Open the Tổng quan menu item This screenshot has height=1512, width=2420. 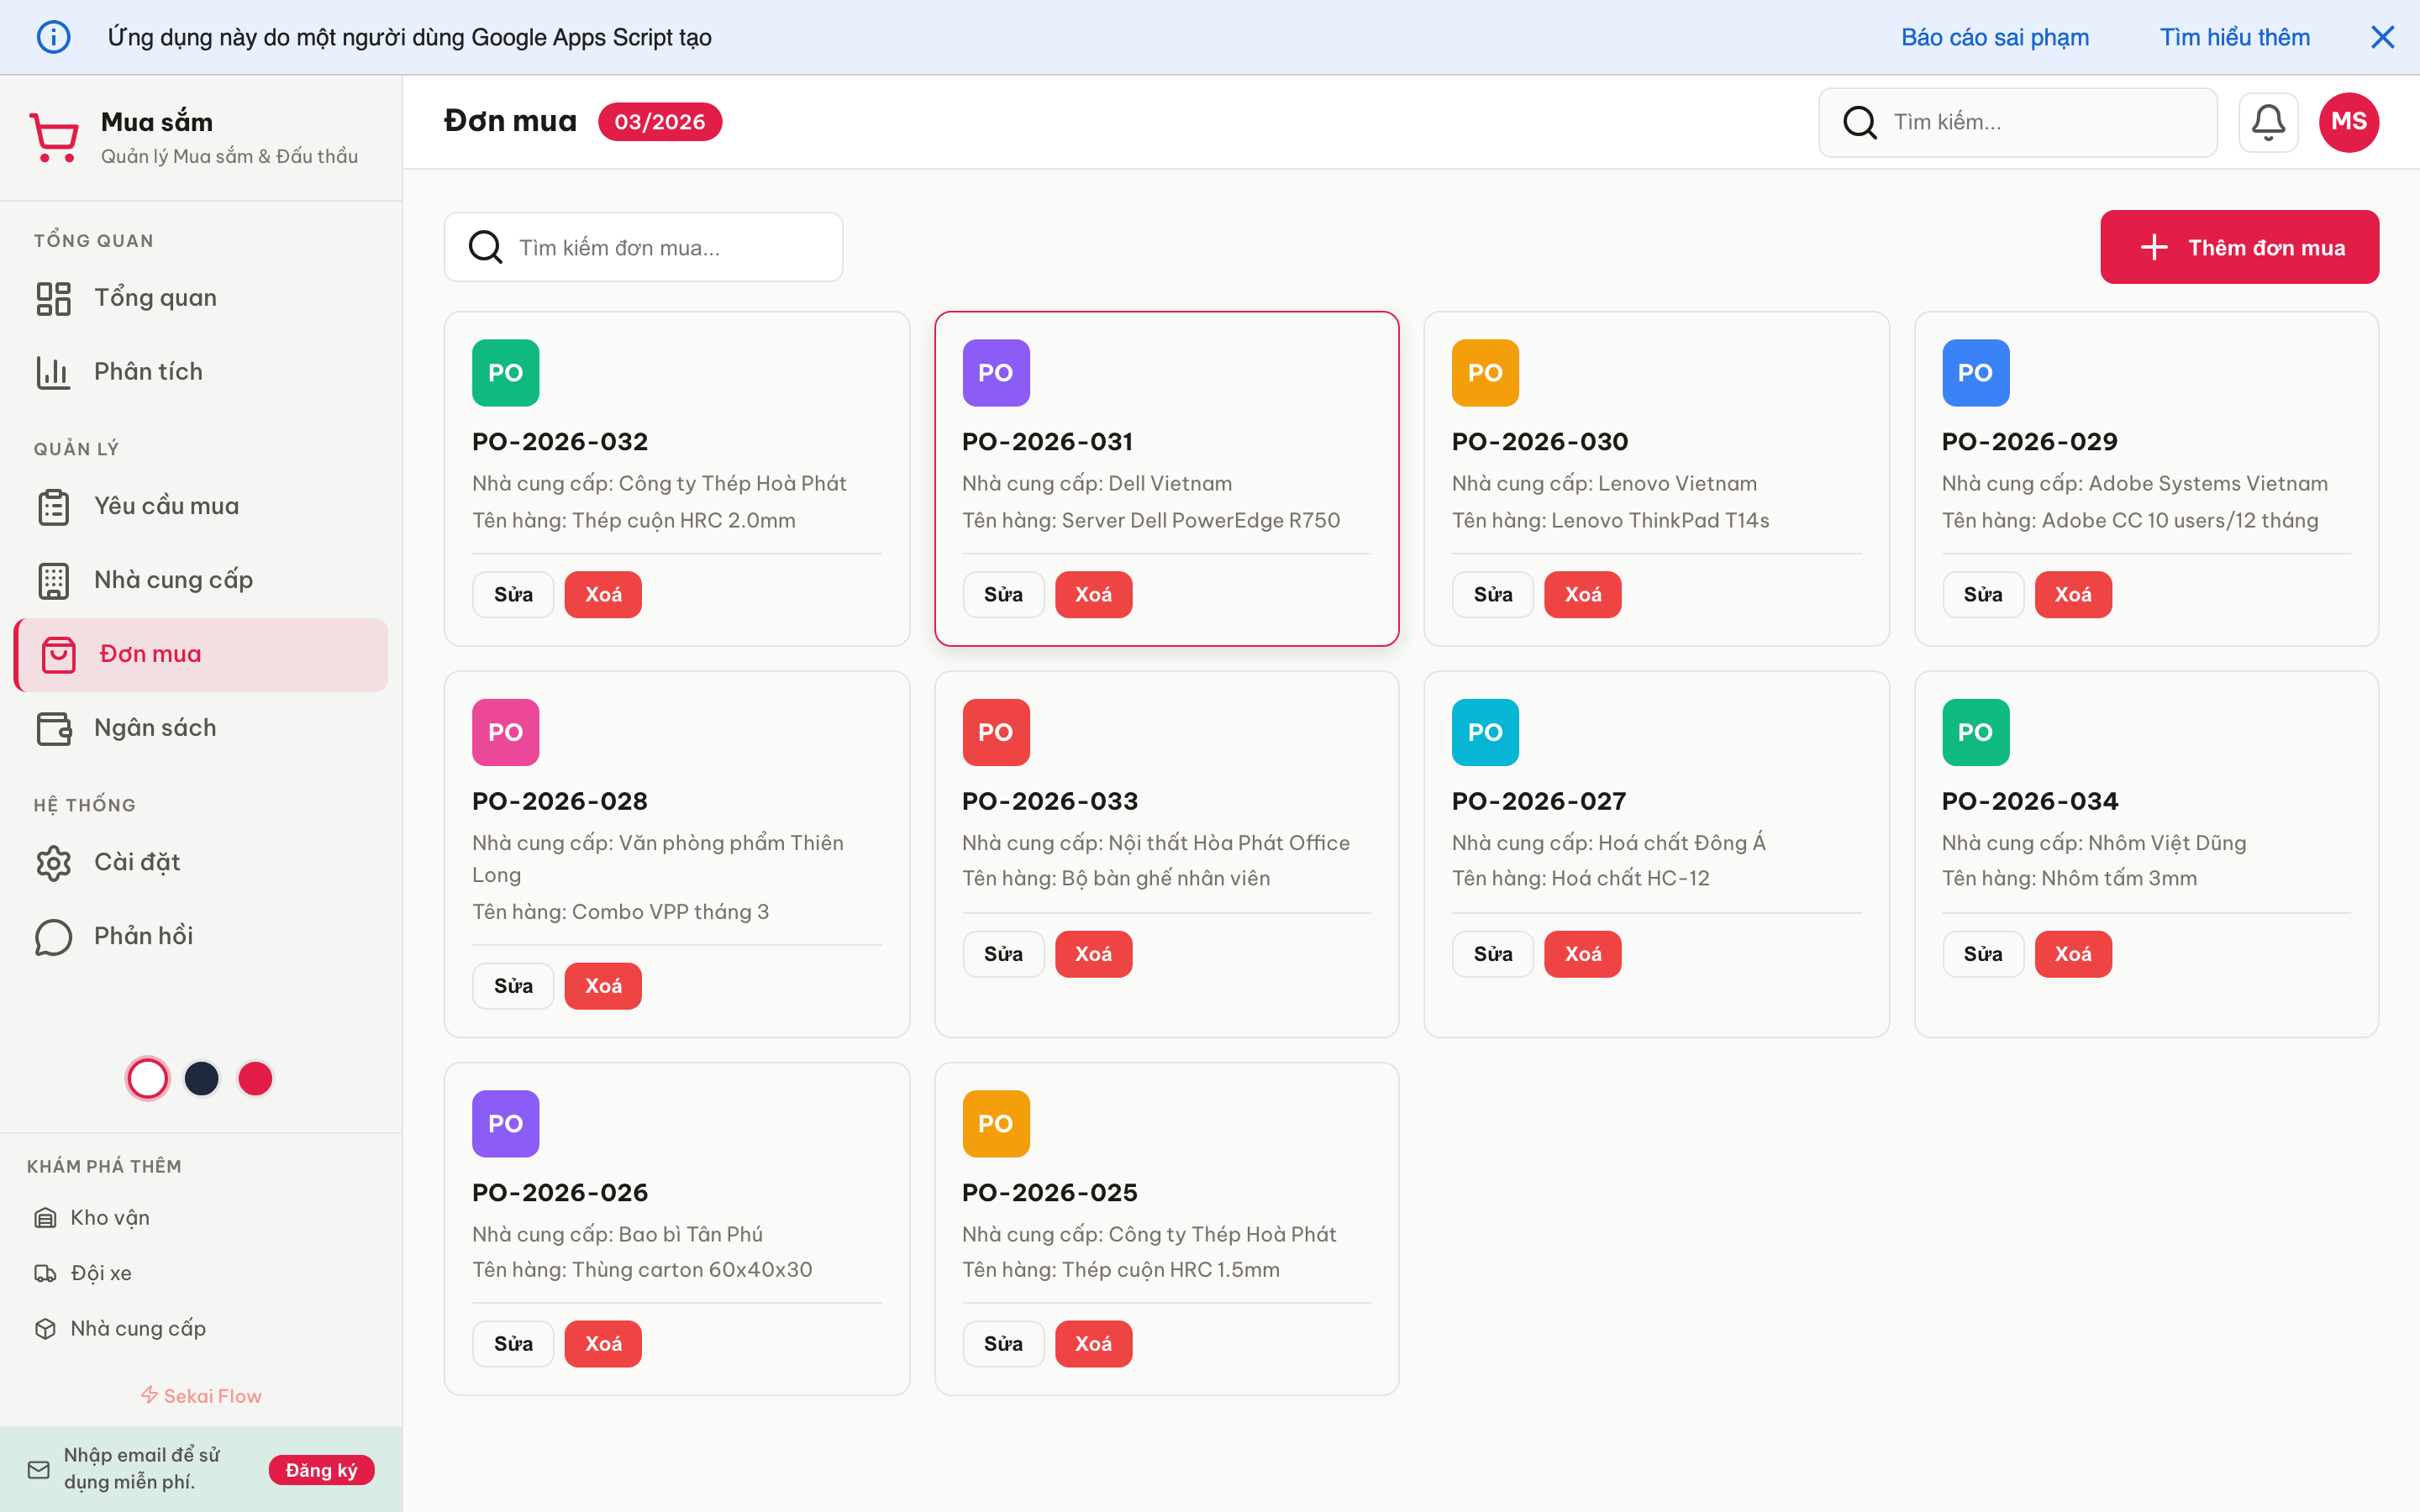click(155, 298)
